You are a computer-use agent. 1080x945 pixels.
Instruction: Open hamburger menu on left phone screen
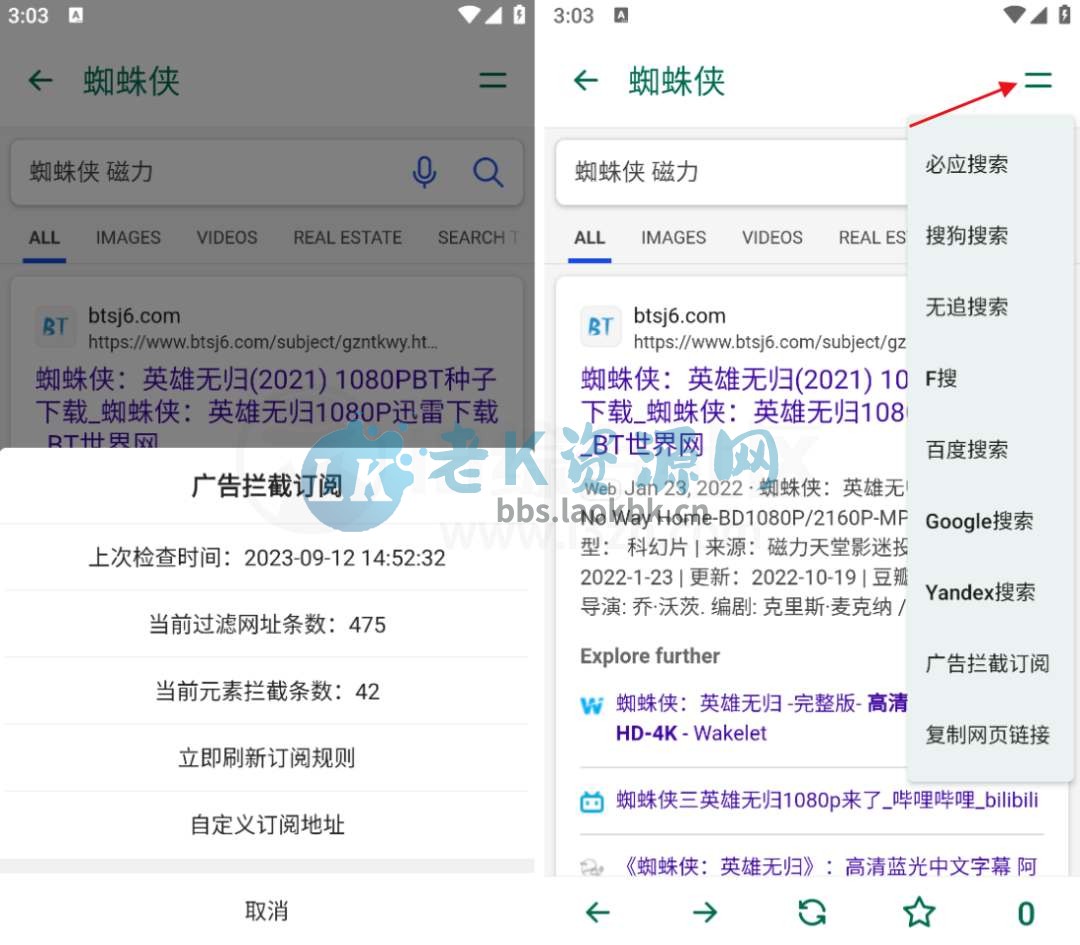492,81
